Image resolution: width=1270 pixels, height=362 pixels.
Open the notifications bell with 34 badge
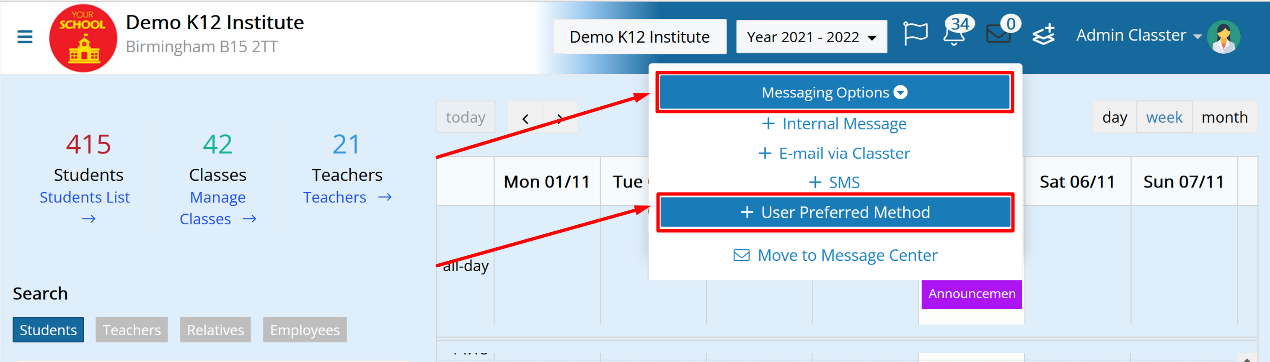(957, 33)
